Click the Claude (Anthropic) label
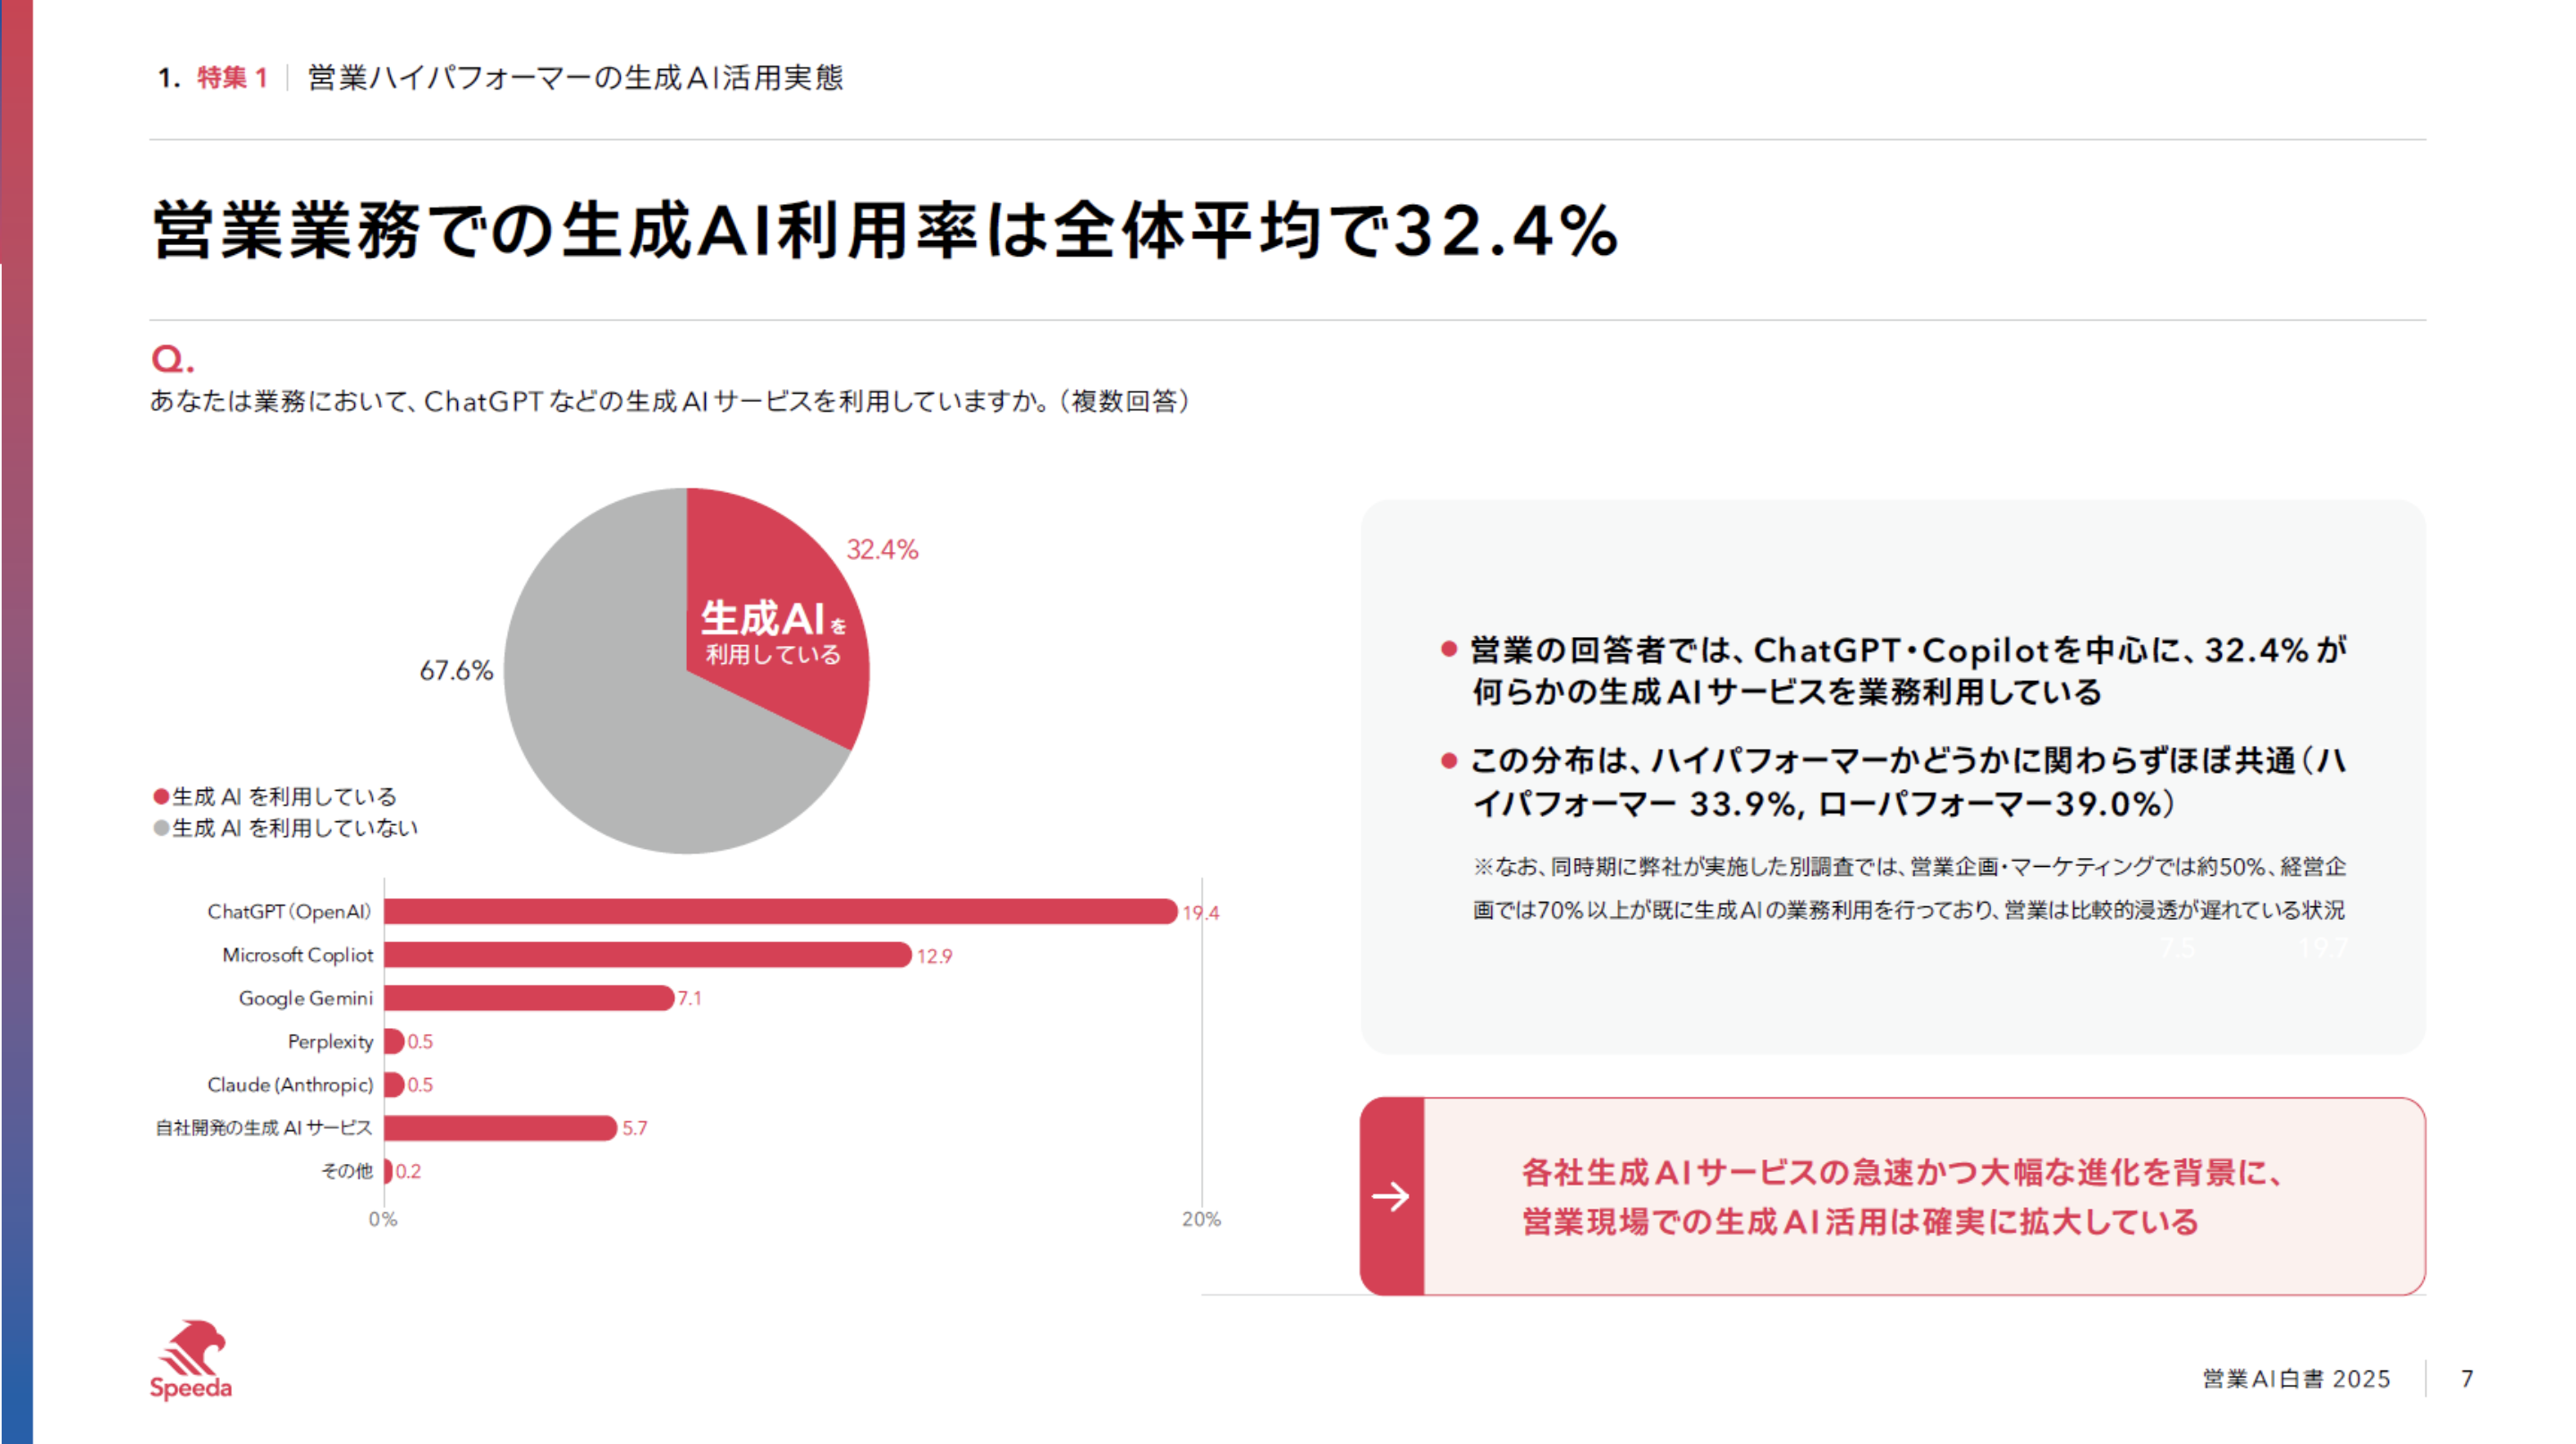 (290, 1085)
